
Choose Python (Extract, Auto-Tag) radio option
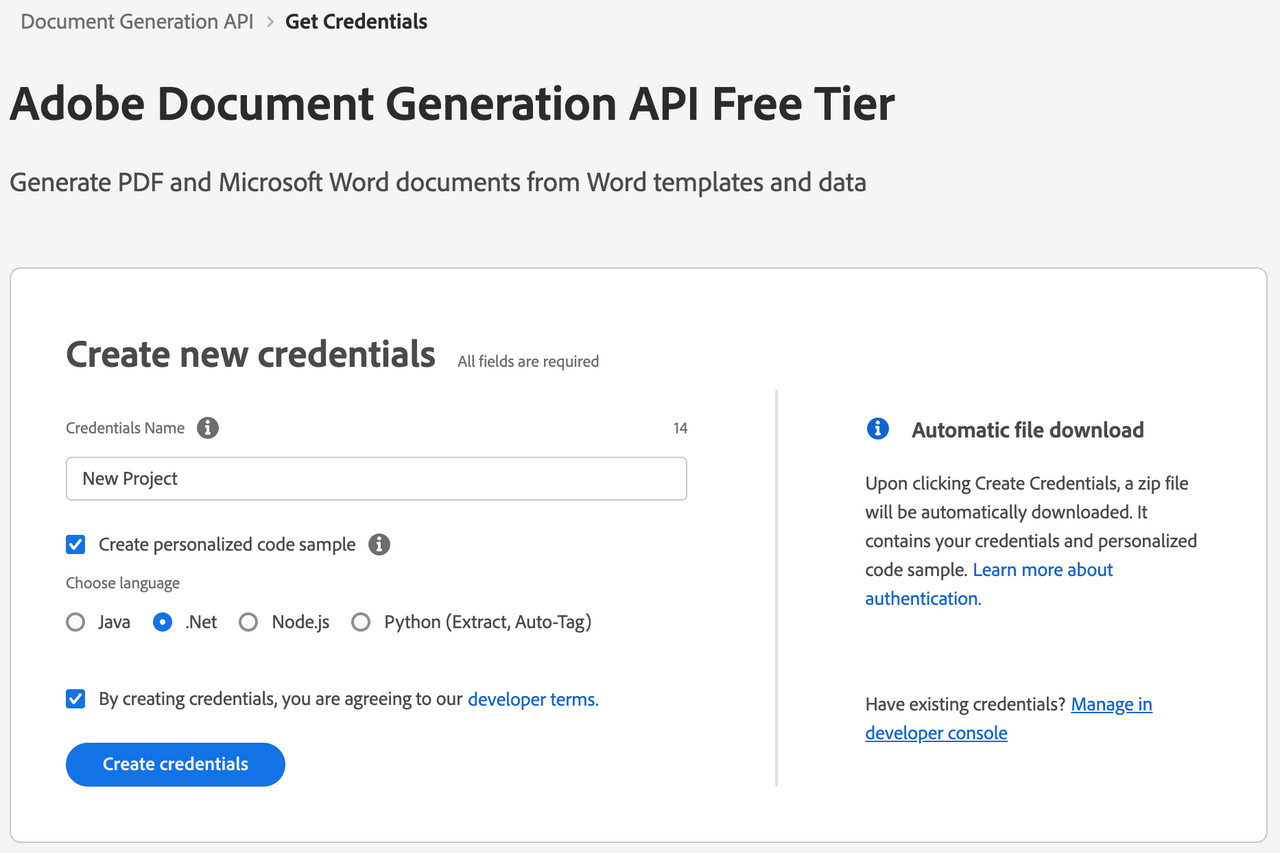(361, 622)
